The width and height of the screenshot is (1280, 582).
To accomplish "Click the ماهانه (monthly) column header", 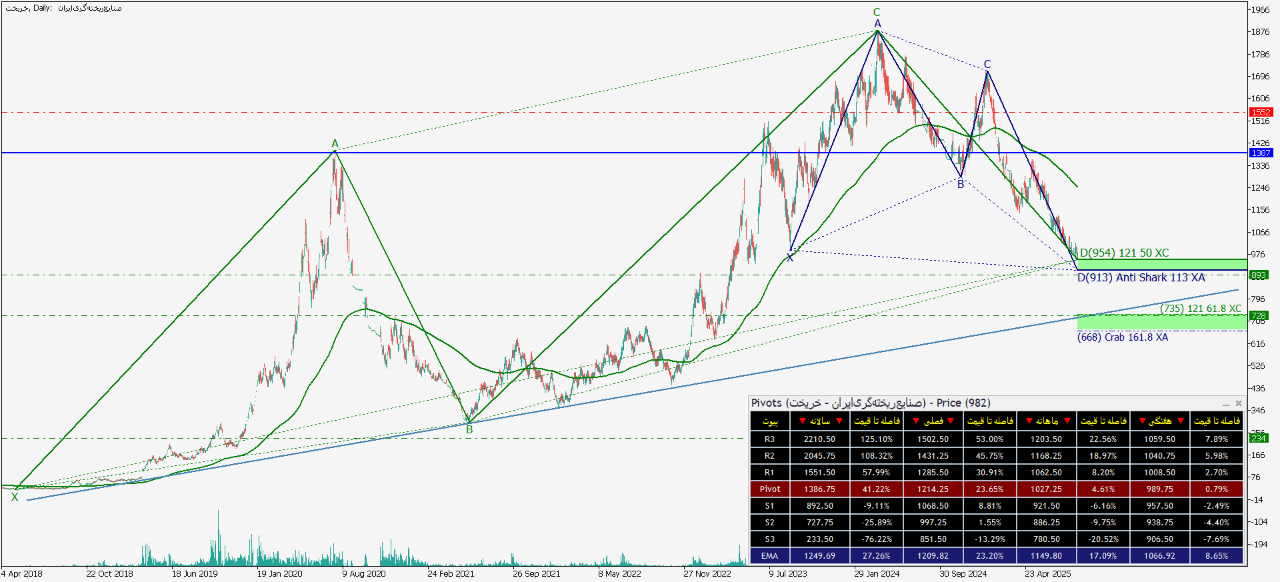I will [x=1044, y=422].
